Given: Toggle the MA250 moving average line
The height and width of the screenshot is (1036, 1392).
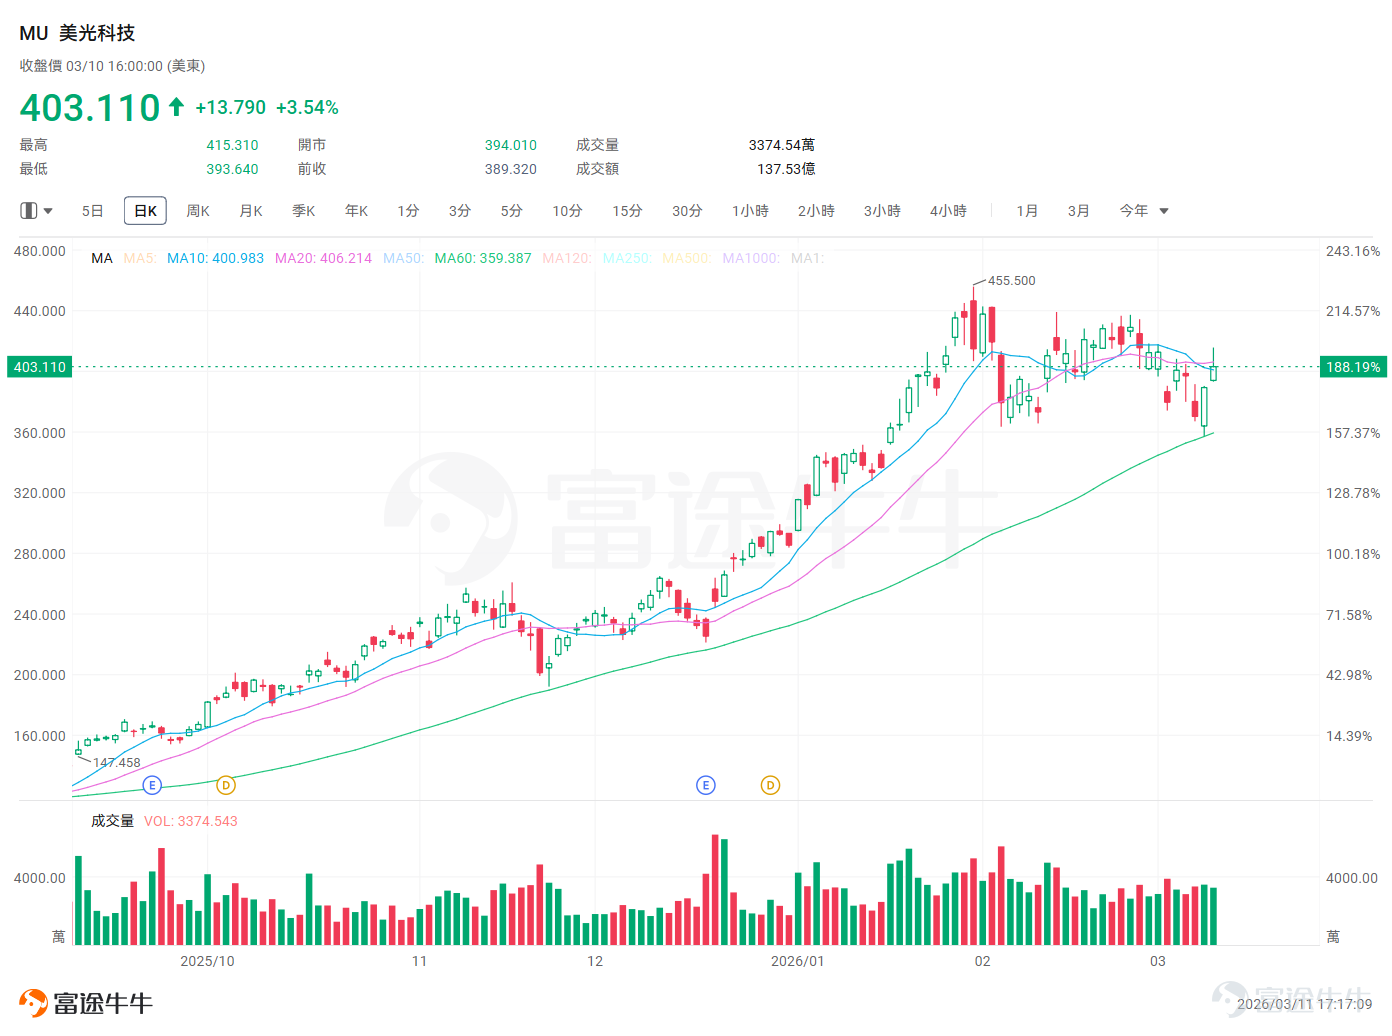Looking at the screenshot, I should pyautogui.click(x=627, y=258).
